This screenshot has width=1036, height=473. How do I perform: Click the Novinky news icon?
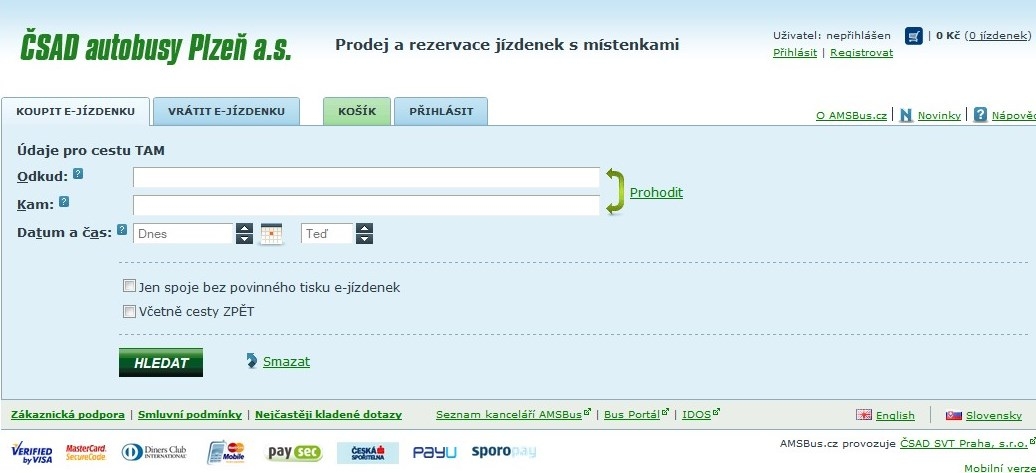(906, 115)
